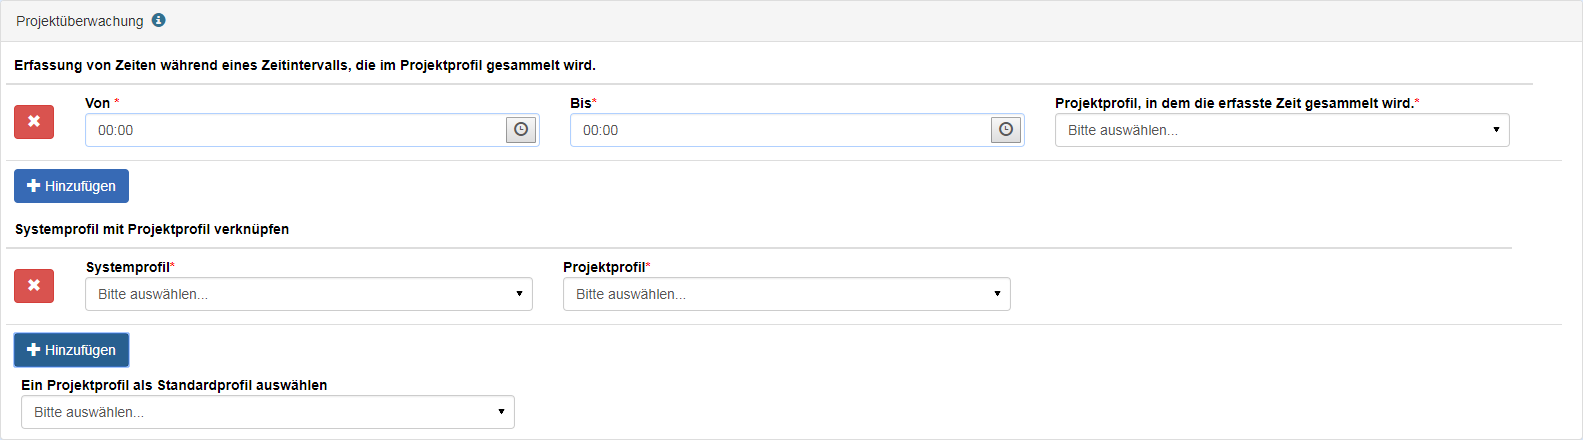Click the info icon beside Projektüberwachung
The image size is (1583, 440).
pyautogui.click(x=158, y=20)
